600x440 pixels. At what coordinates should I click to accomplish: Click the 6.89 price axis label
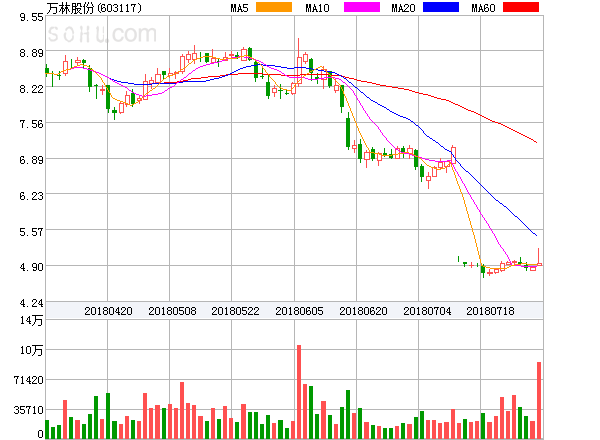tap(31, 160)
